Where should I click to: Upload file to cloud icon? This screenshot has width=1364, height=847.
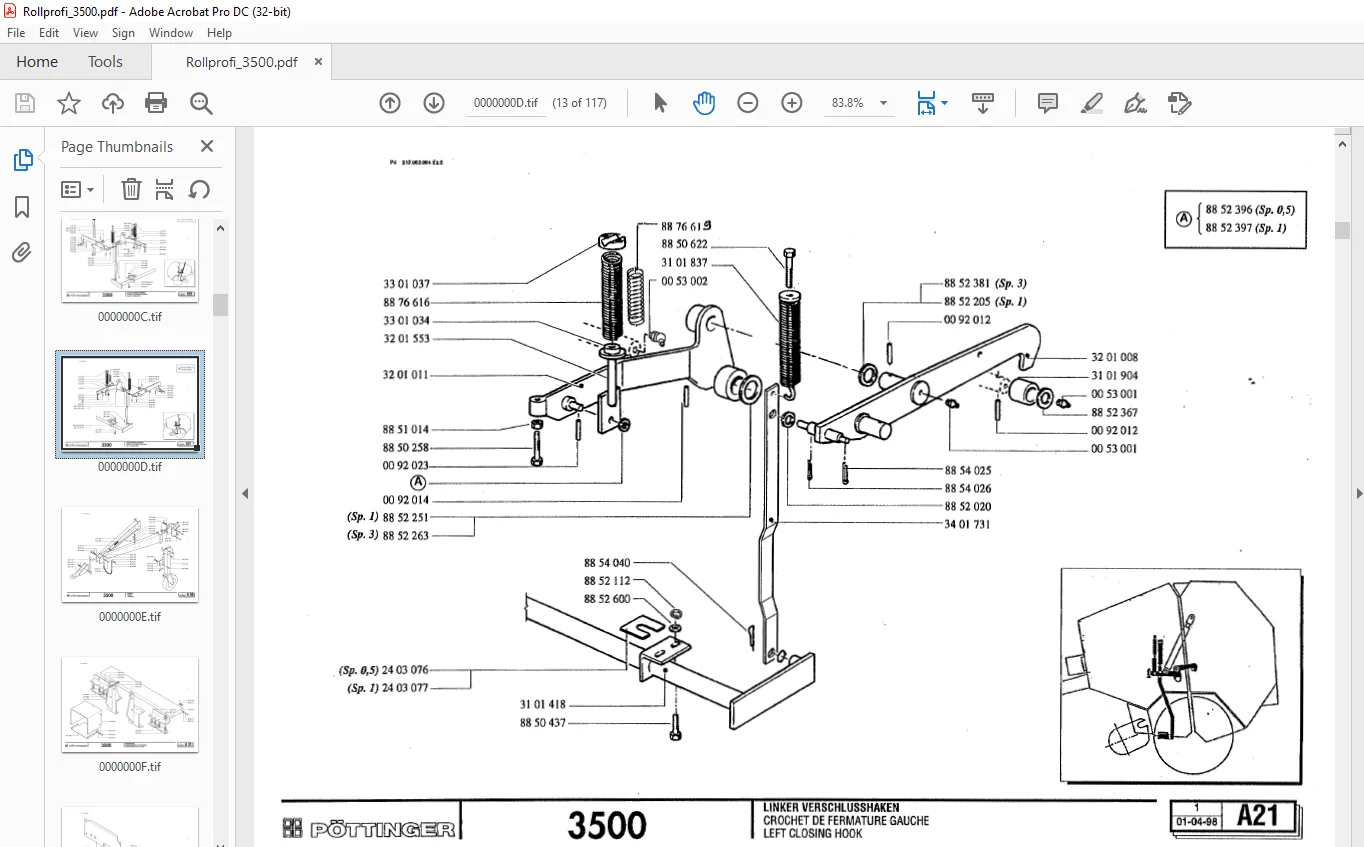pos(113,103)
